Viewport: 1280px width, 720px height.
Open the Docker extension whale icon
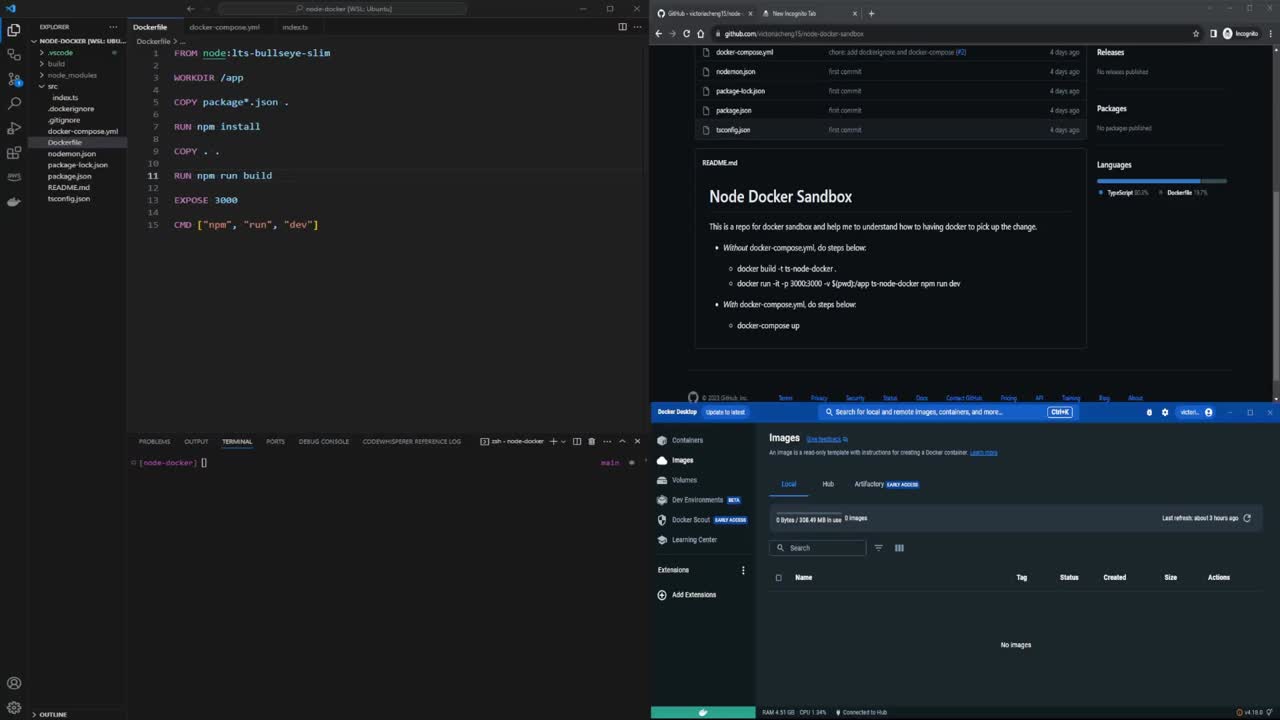14,201
